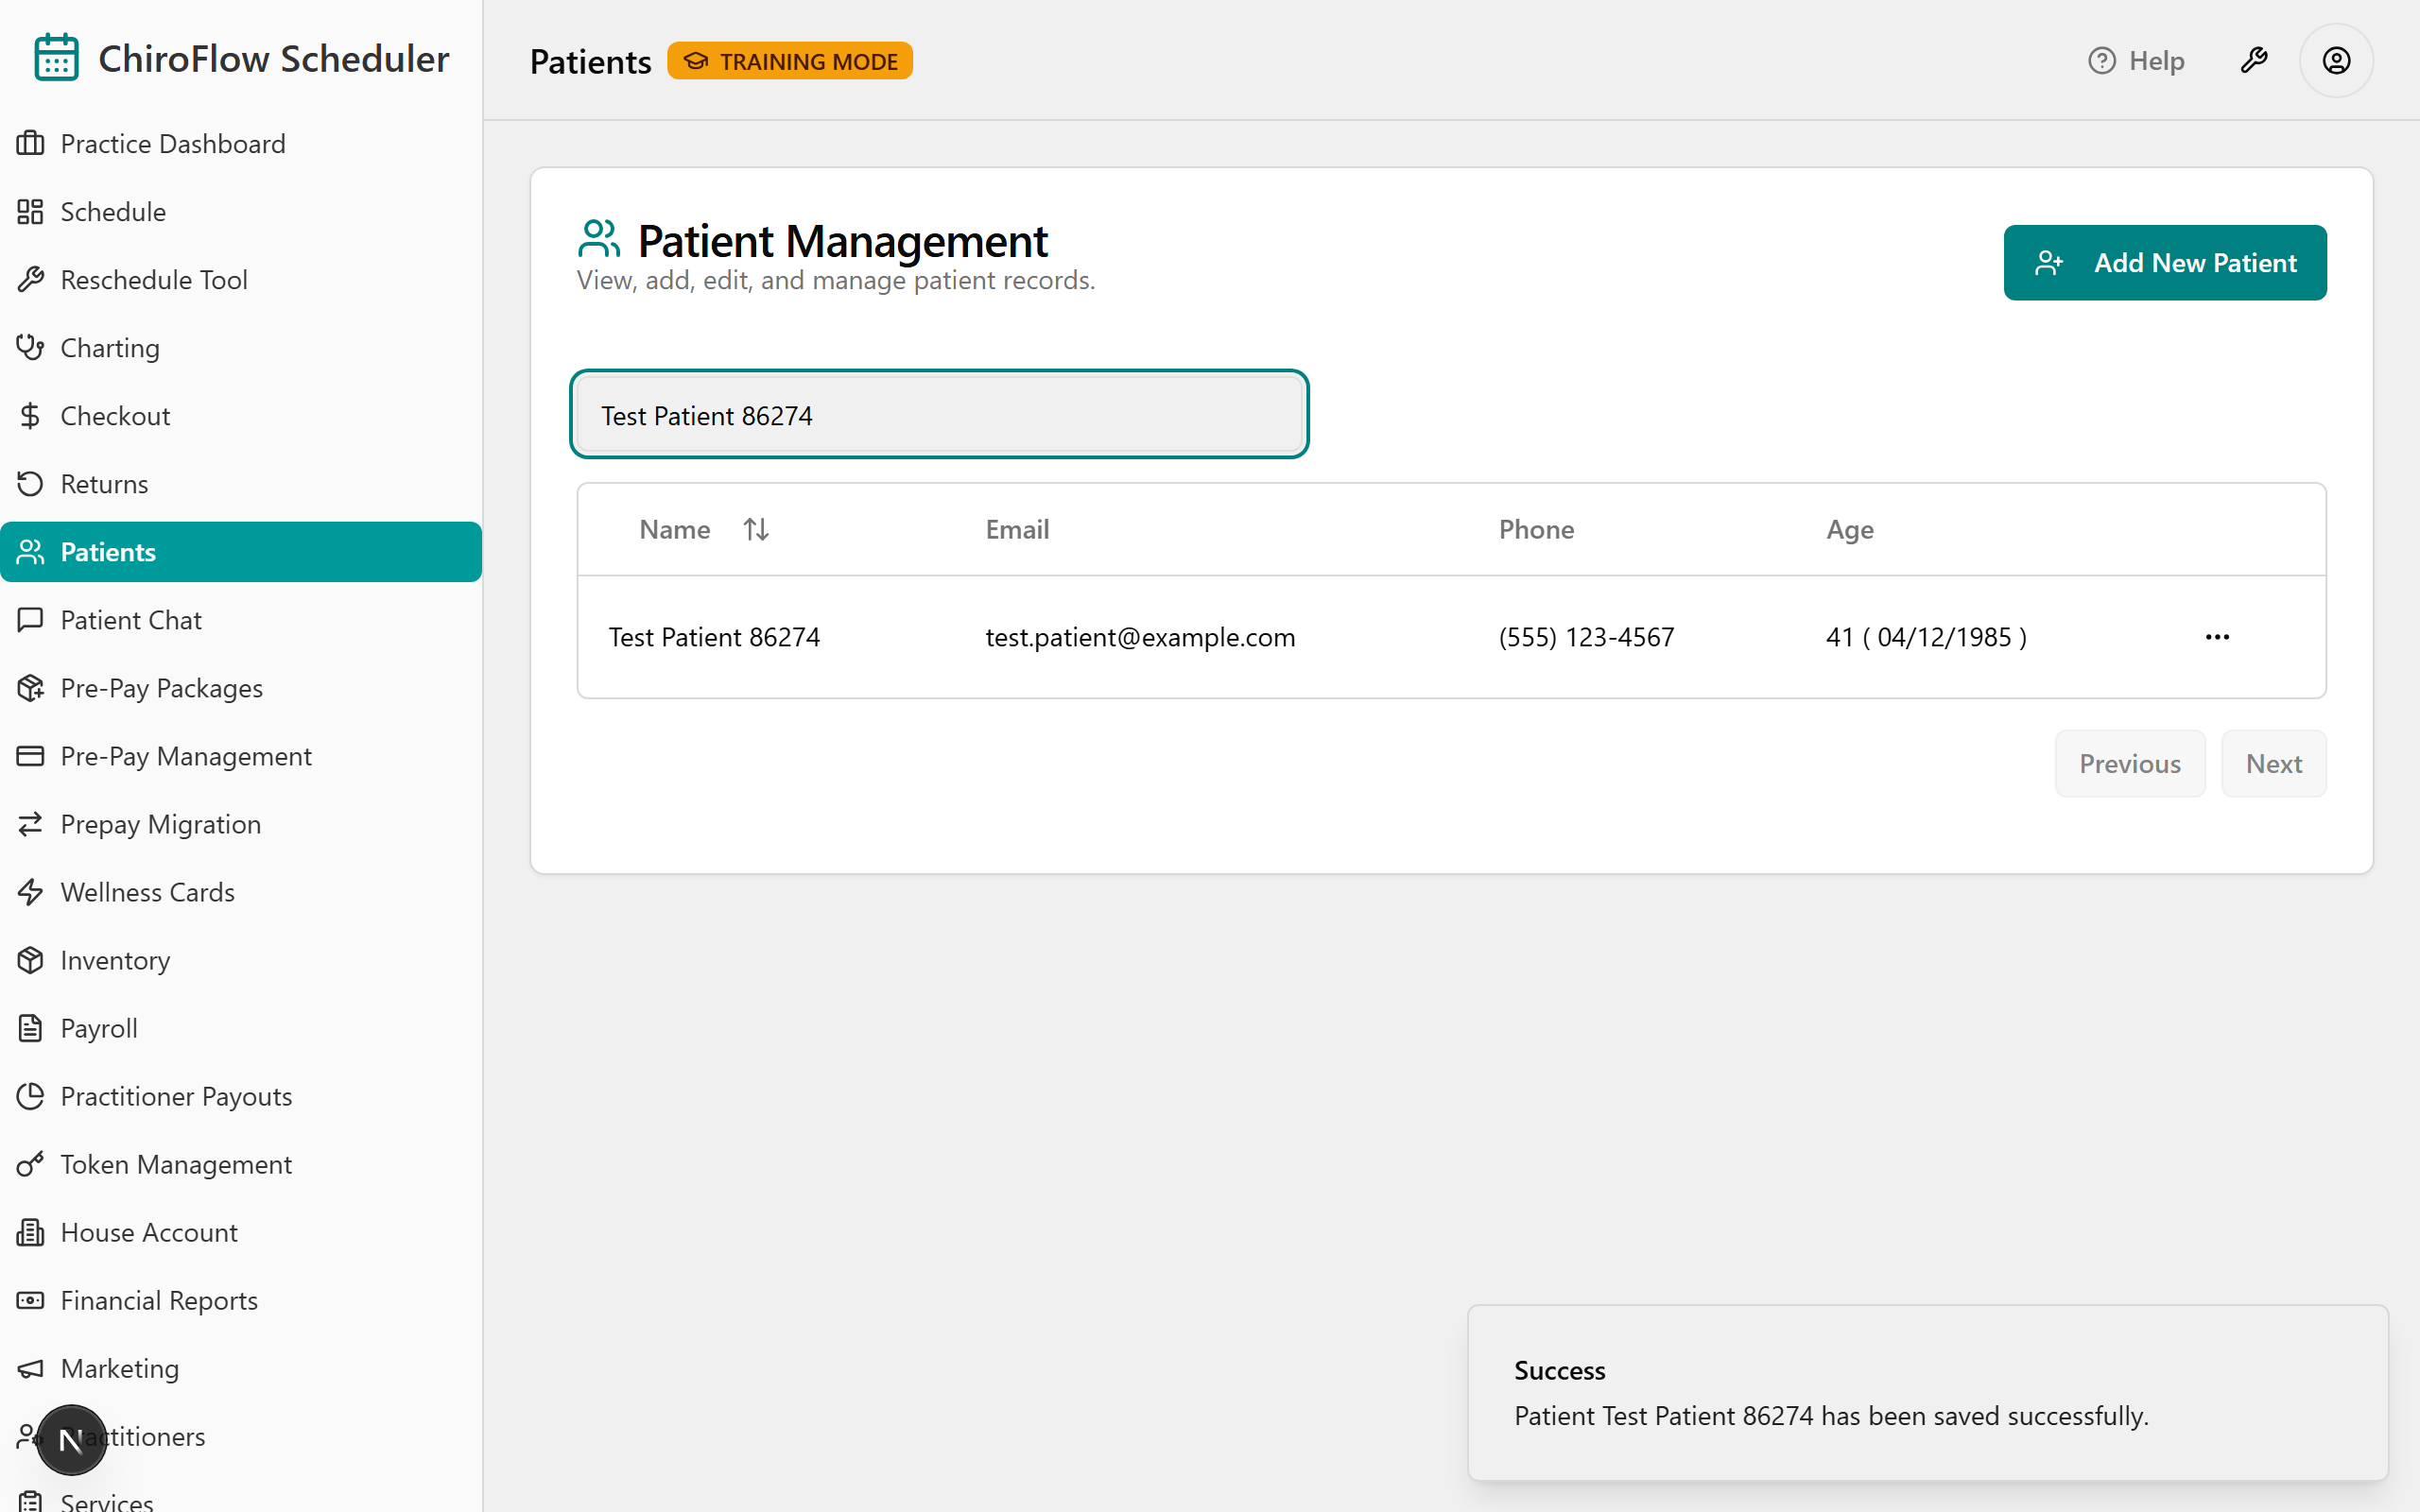2420x1512 pixels.
Task: Open the Checkout menu item
Action: (x=241, y=415)
